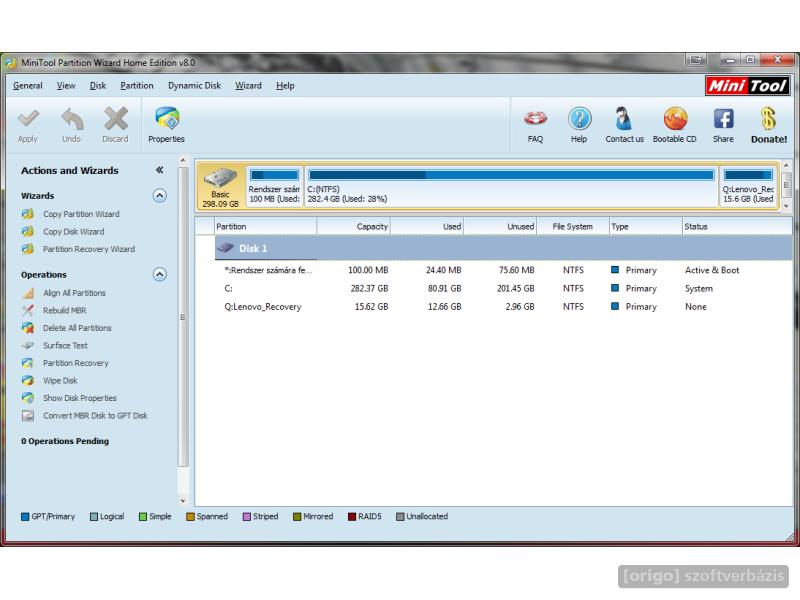The image size is (800, 600).
Task: Open the View menu
Action: (x=66, y=86)
